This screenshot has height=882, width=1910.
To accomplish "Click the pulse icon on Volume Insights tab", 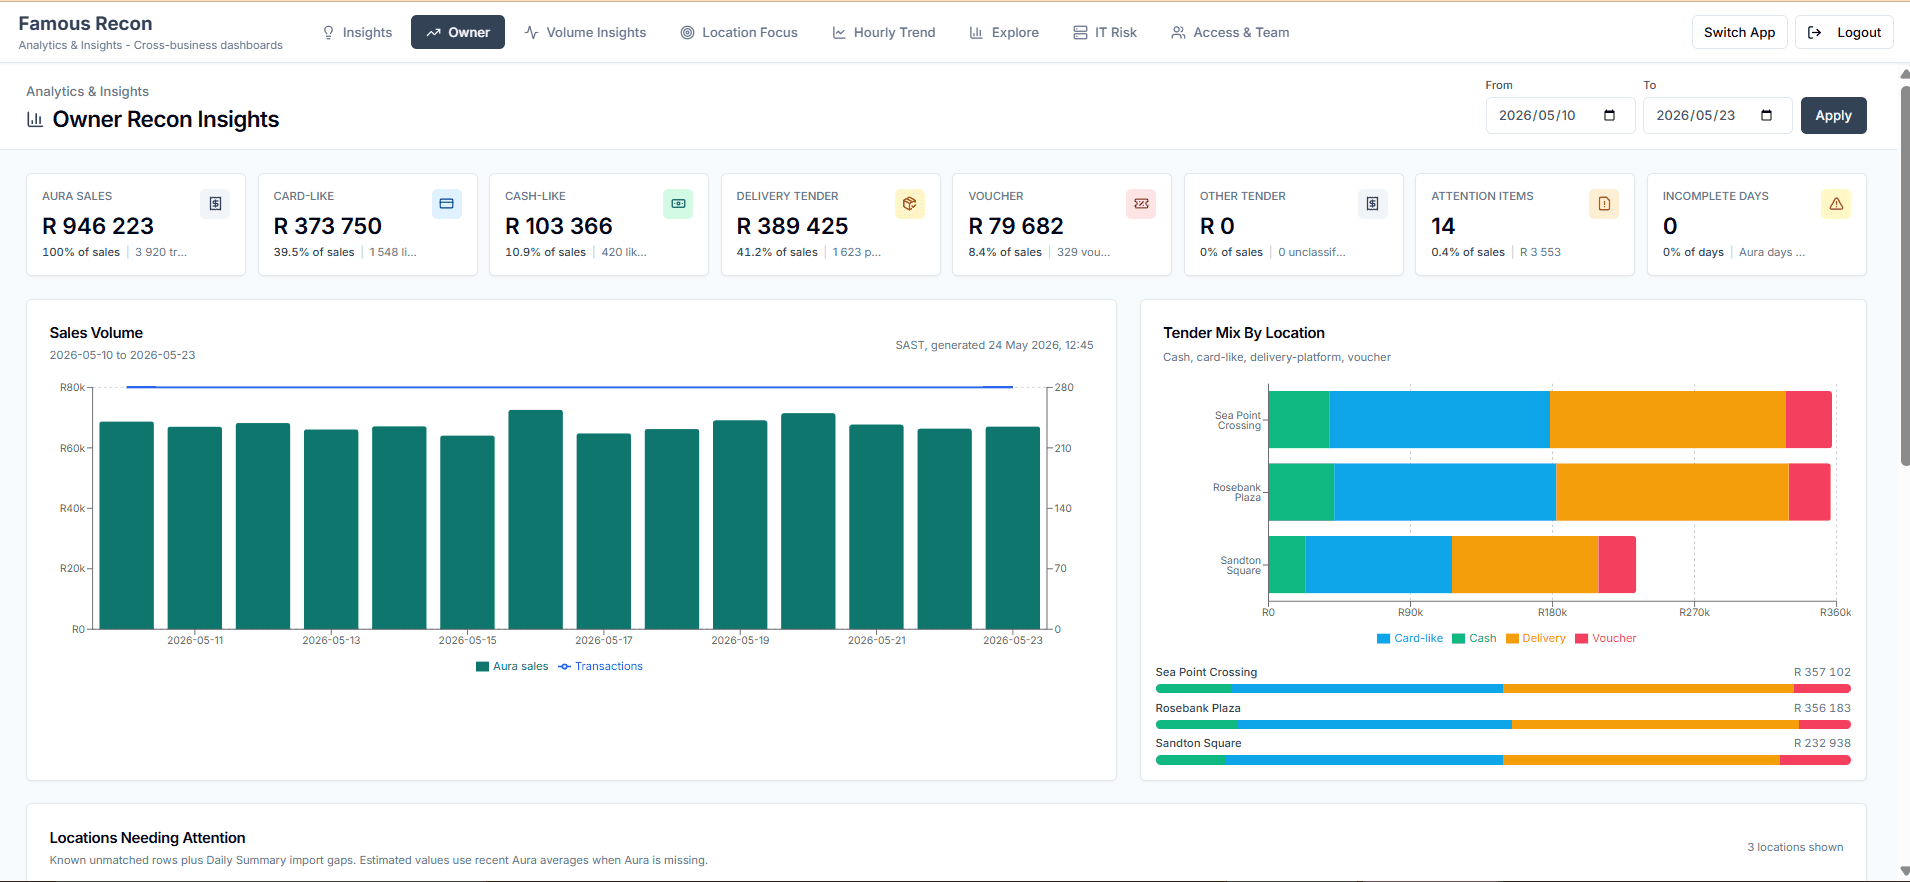I will pos(532,32).
